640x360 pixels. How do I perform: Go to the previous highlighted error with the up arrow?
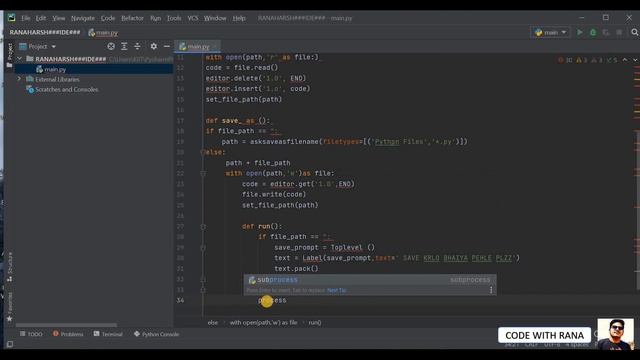625,60
